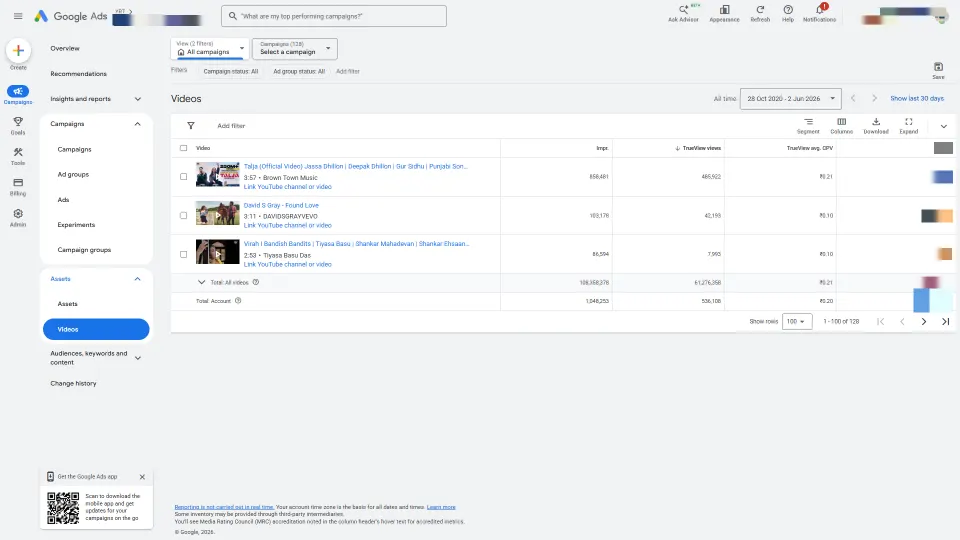Toggle the select-all checkbox in header
960x540 pixels.
(x=184, y=148)
